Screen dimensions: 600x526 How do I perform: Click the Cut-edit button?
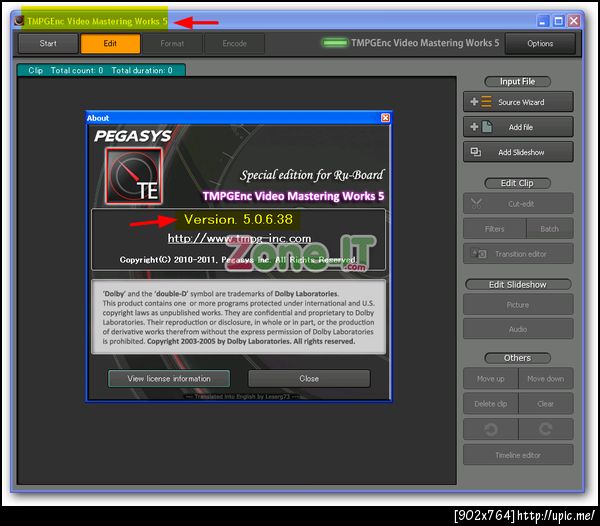pos(518,204)
